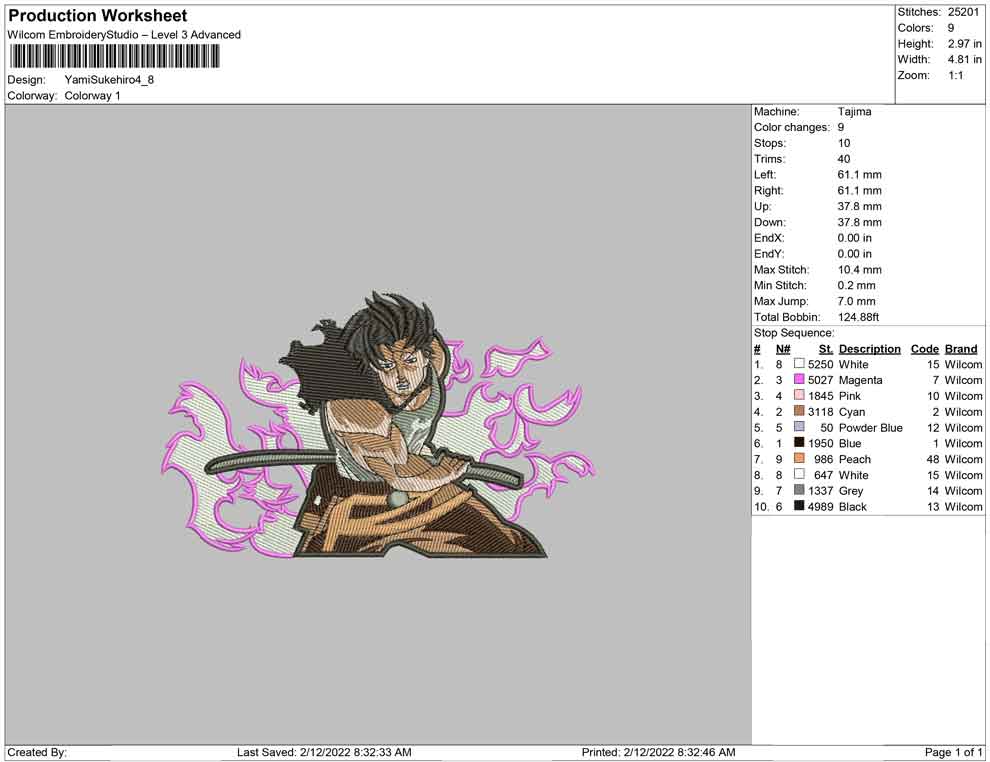Select the Zoom value '1:1'

click(955, 75)
